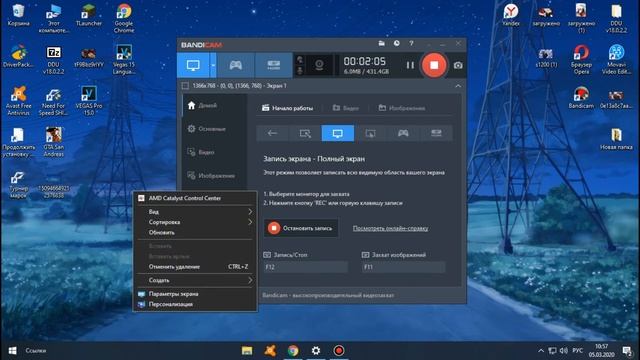Select around-mouse recording mode icon
This screenshot has width=640, height=360.
371,133
